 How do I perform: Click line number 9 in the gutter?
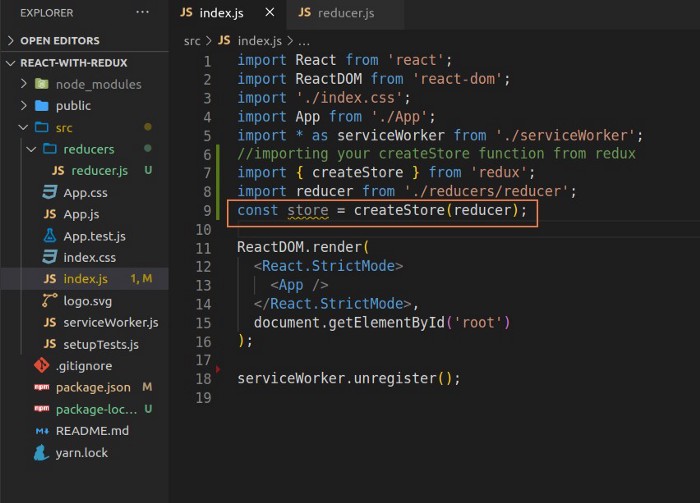207,211
